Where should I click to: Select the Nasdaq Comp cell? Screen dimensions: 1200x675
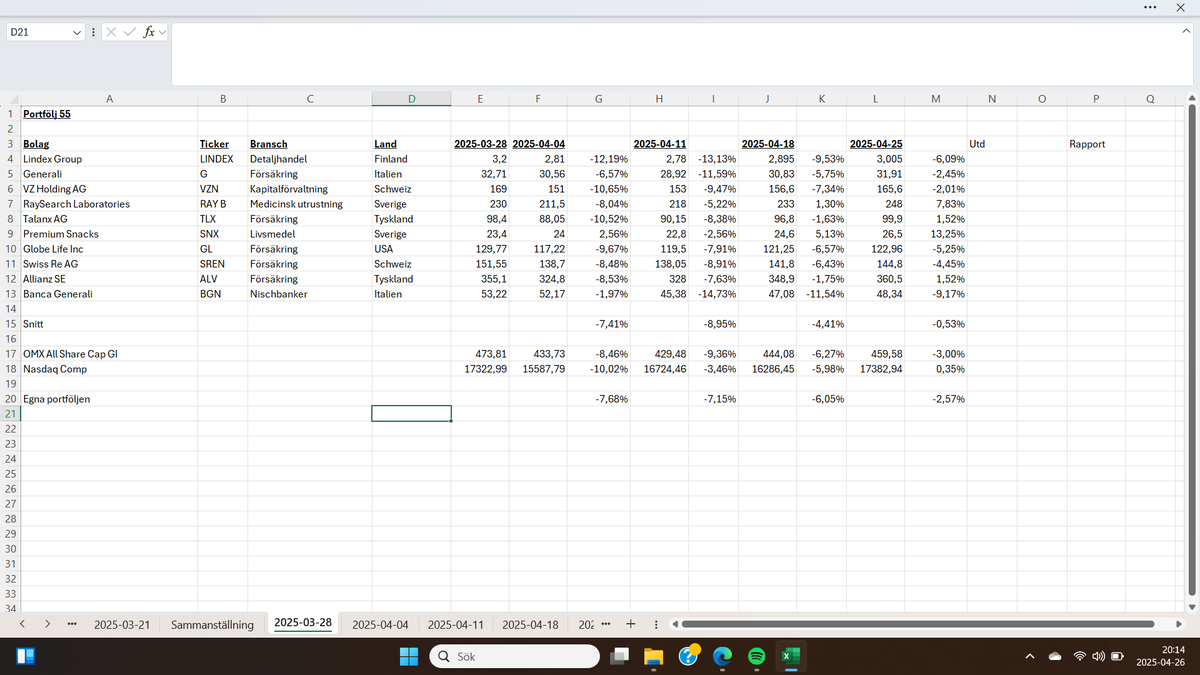coord(109,369)
